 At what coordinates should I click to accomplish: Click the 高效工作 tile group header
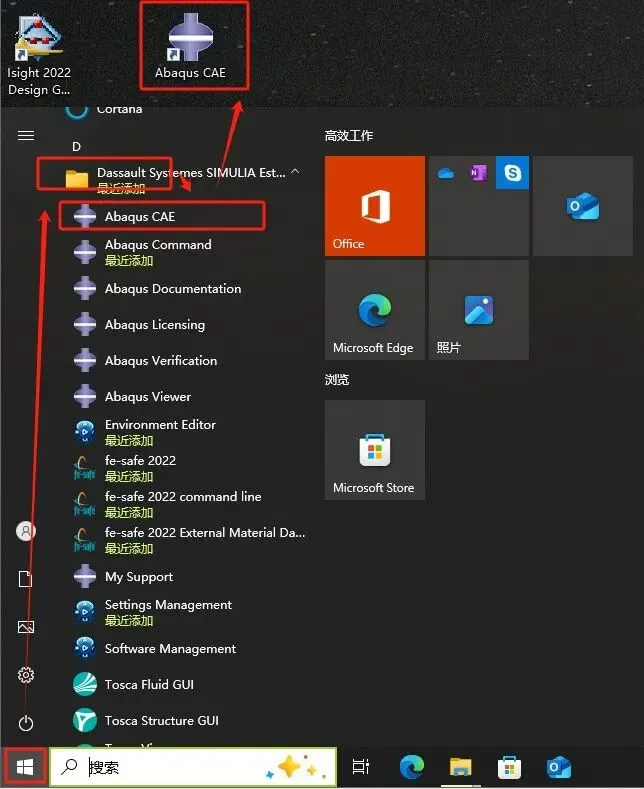click(349, 136)
